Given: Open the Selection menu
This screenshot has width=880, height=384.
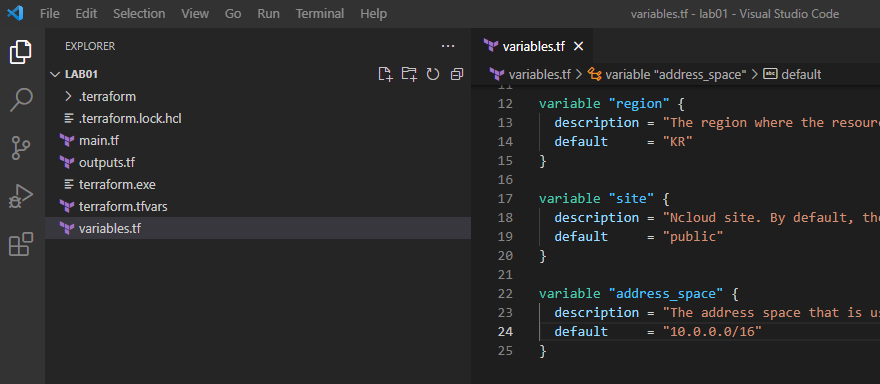Looking at the screenshot, I should tap(139, 13).
